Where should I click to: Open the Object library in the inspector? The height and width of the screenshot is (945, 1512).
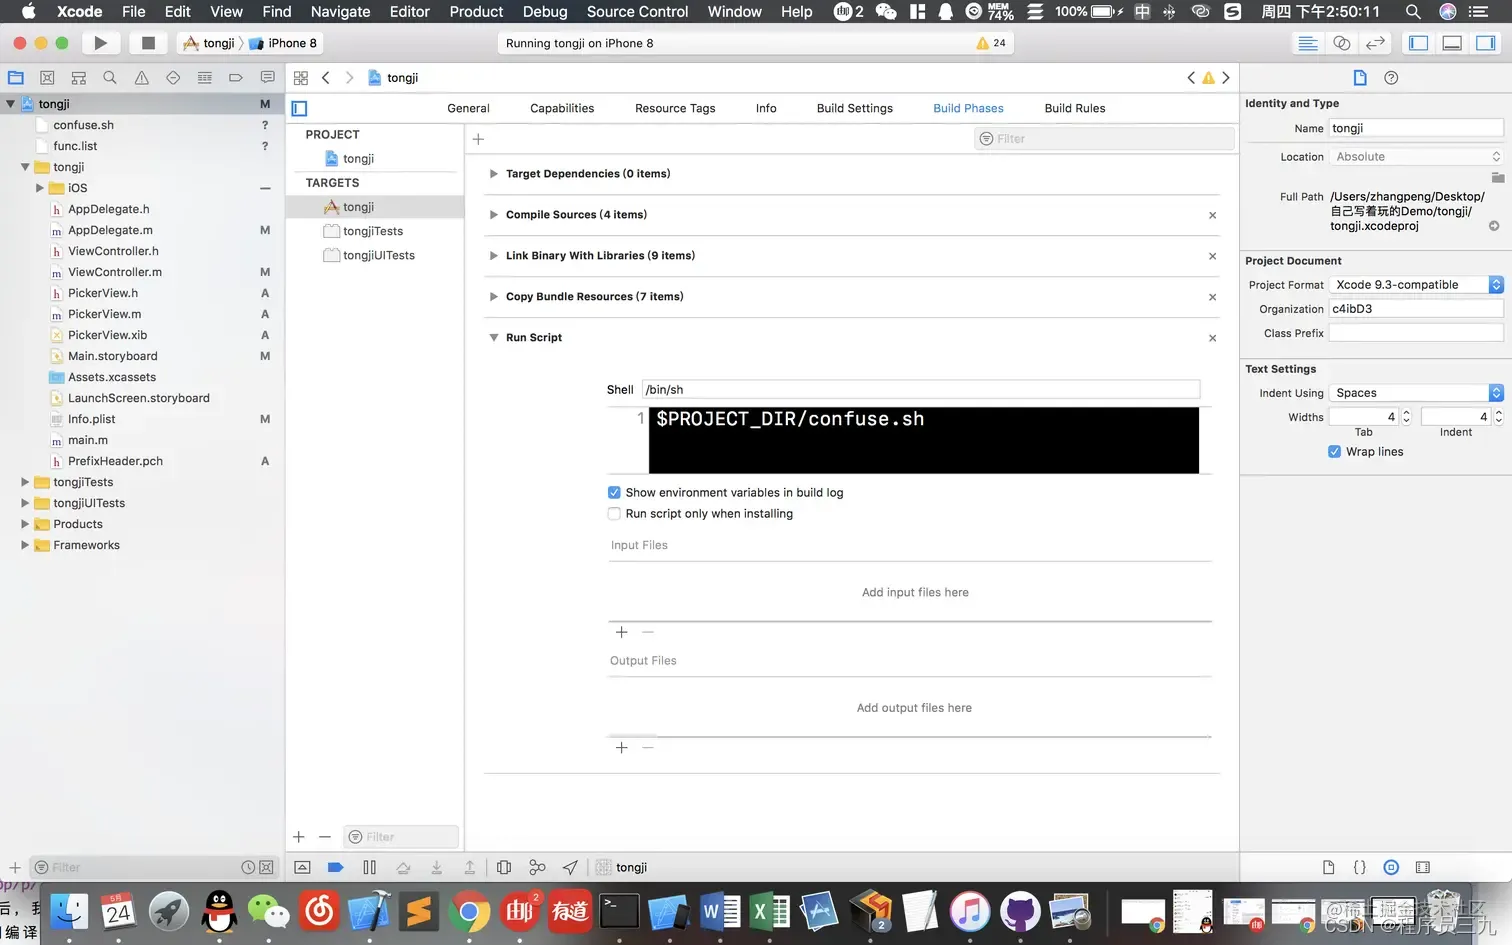click(1391, 868)
